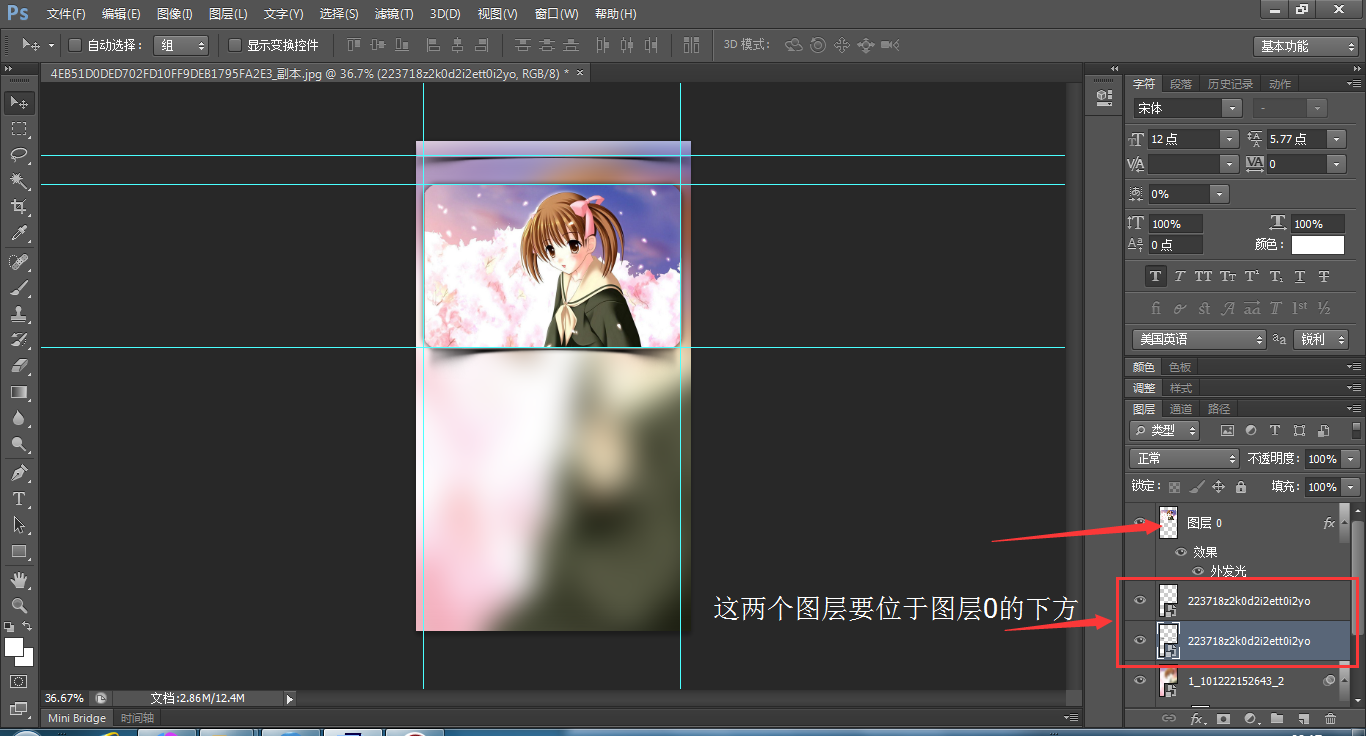1366x736 pixels.
Task: Lock all with padlock icon
Action: click(x=1241, y=487)
